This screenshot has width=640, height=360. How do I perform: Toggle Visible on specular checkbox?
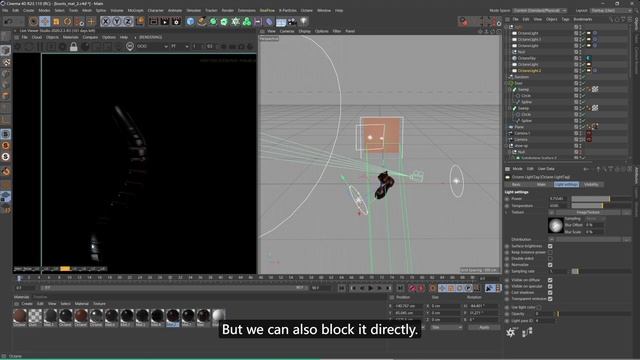pos(550,286)
